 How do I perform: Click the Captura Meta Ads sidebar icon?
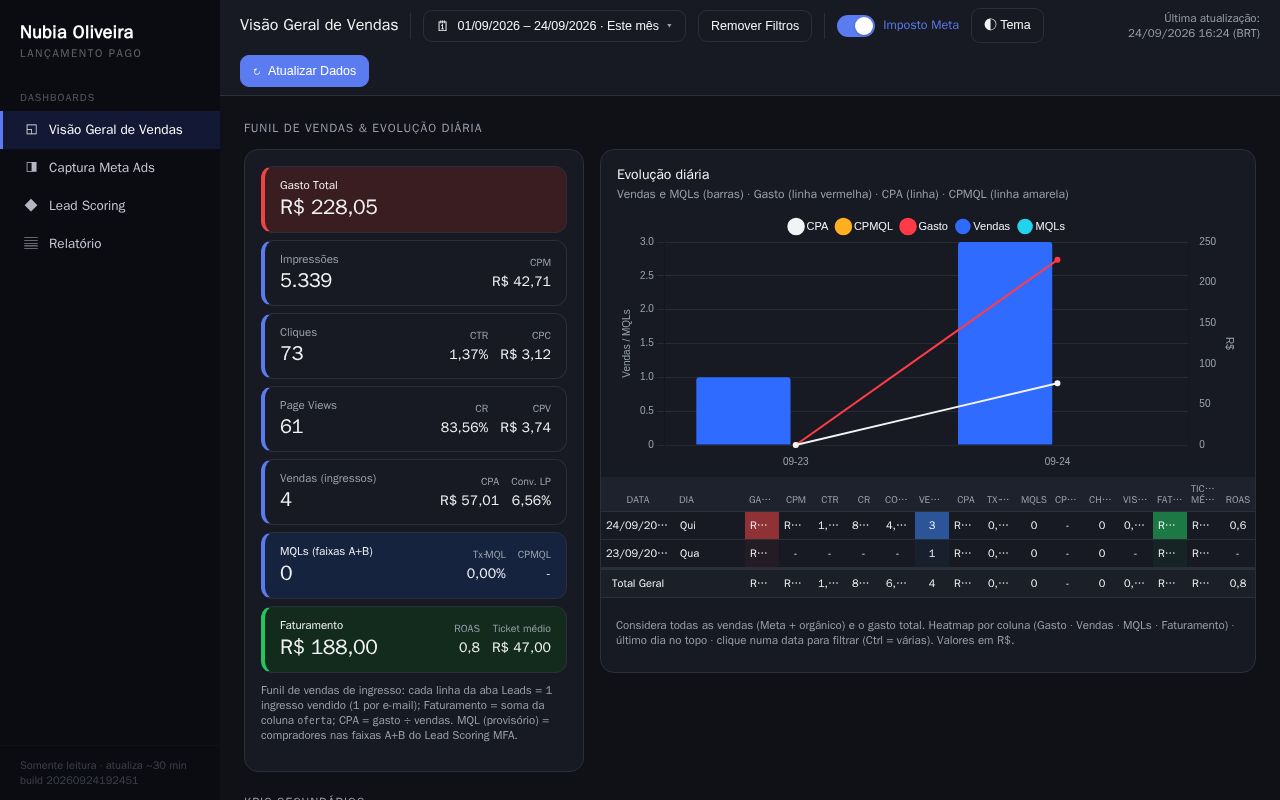tap(31, 167)
